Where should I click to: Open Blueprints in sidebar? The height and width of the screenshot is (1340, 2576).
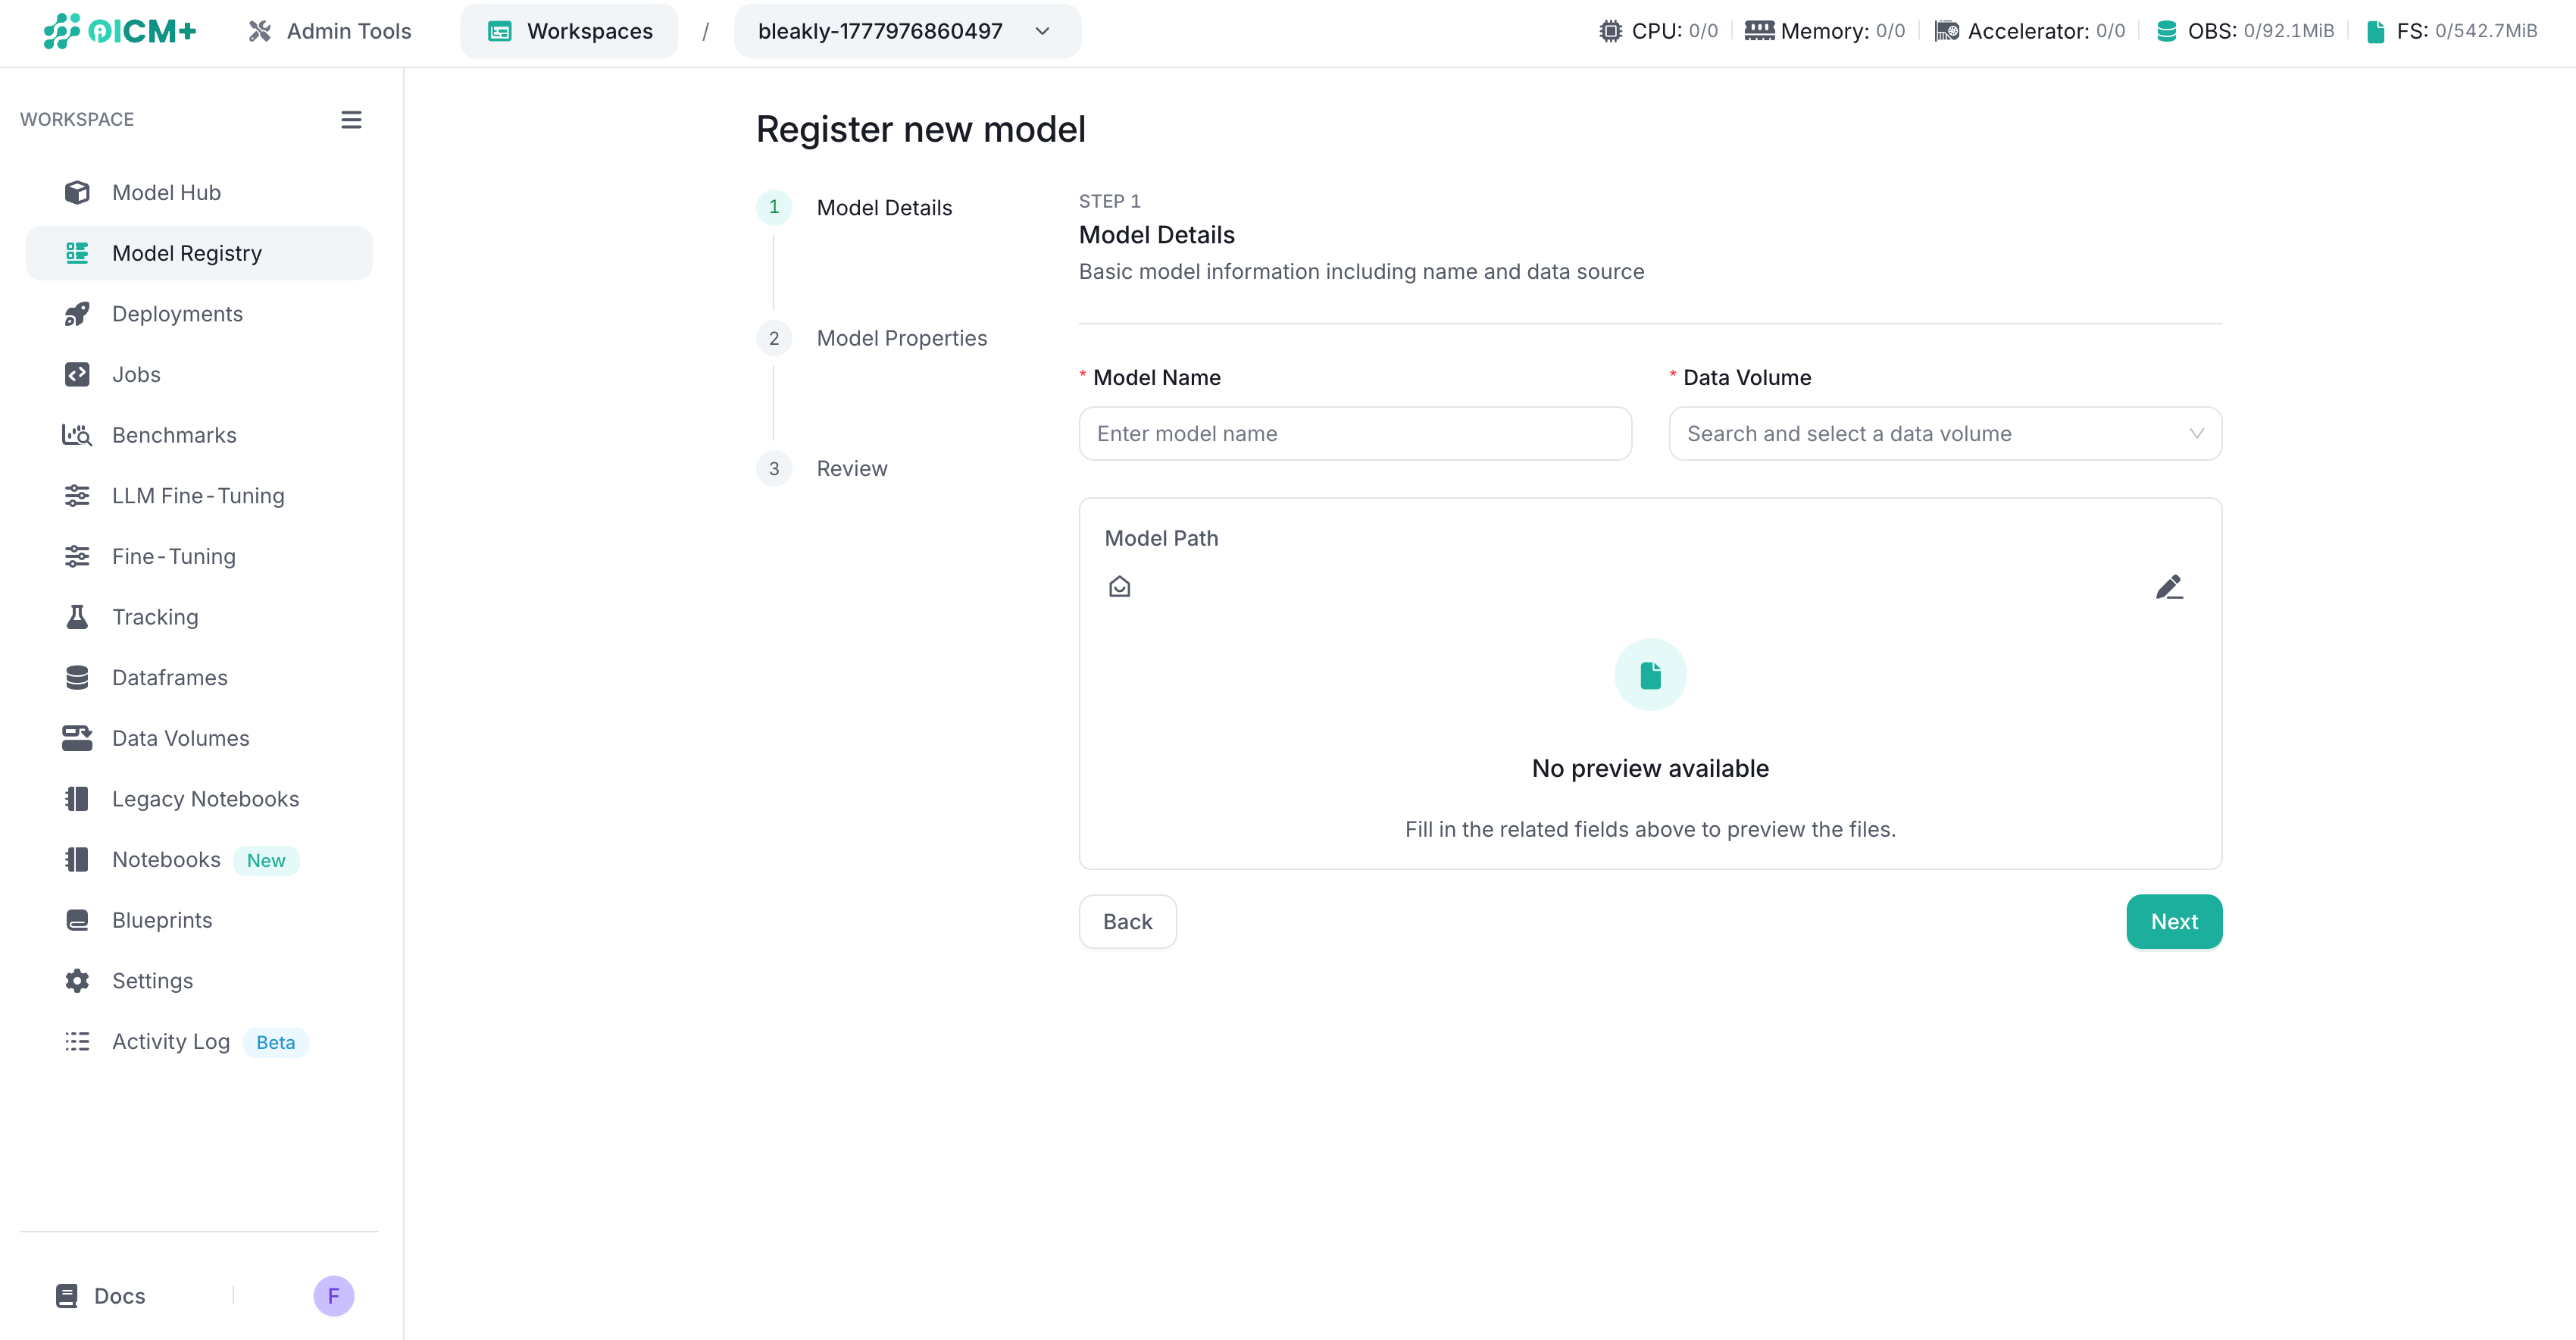199,920
